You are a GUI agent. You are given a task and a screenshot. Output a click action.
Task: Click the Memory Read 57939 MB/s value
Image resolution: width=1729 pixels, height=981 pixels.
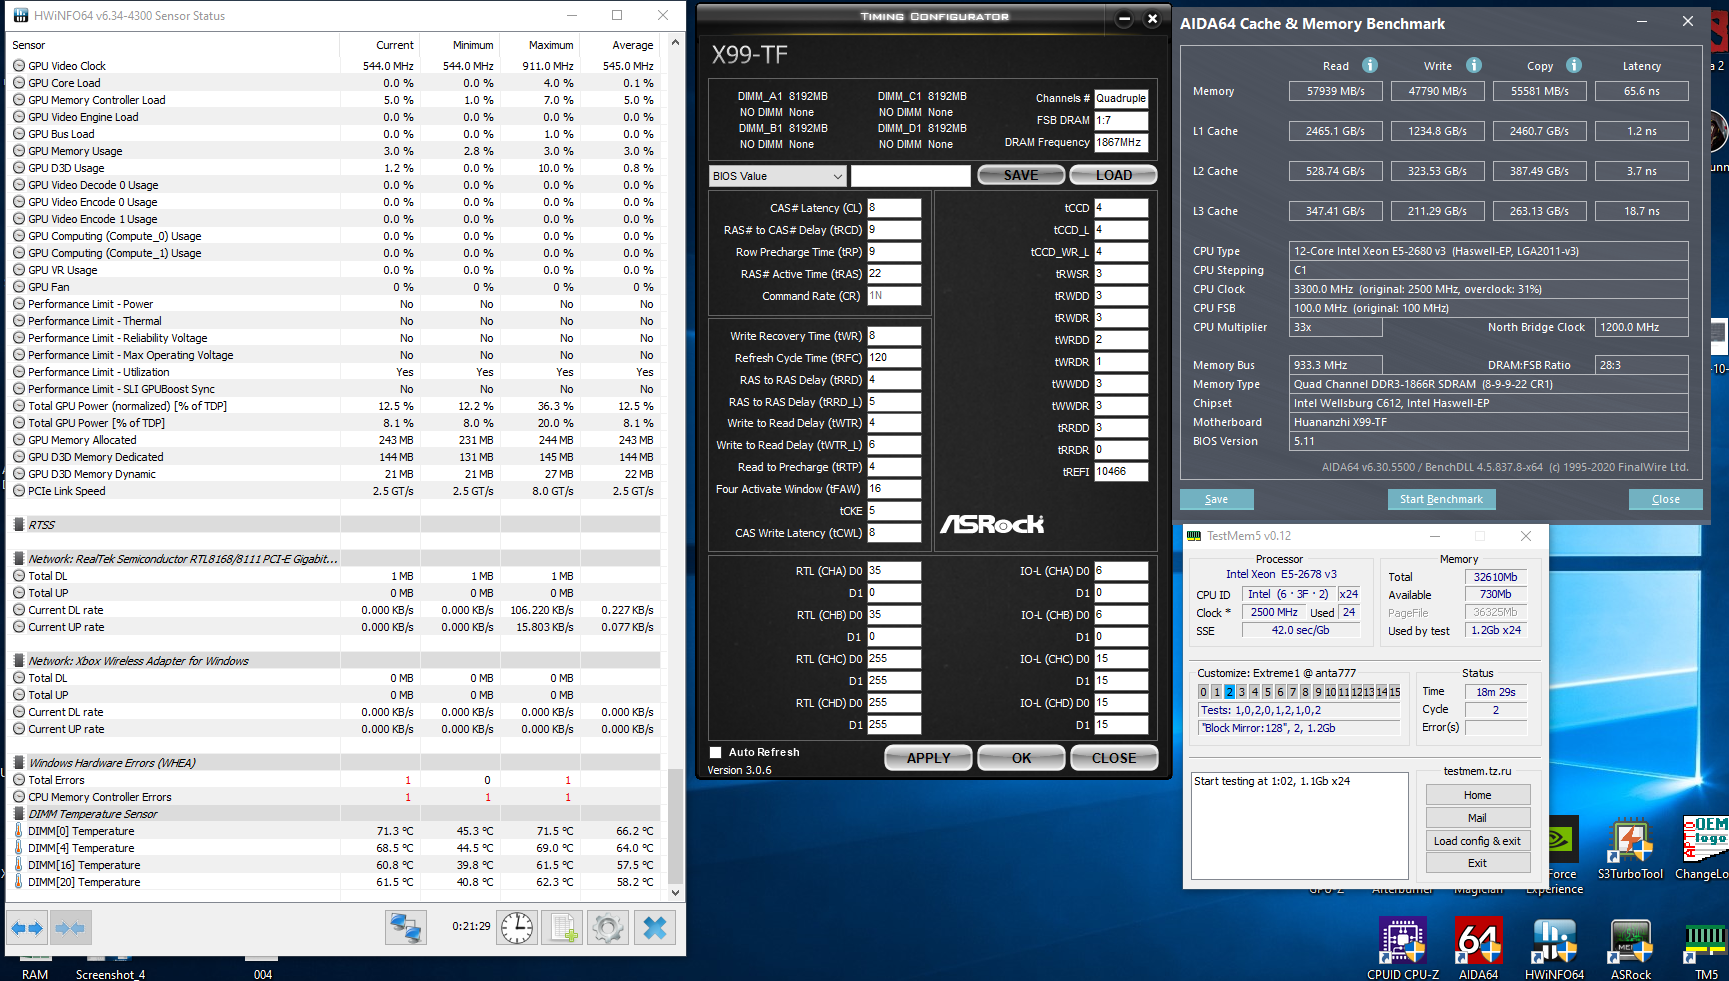[1335, 91]
